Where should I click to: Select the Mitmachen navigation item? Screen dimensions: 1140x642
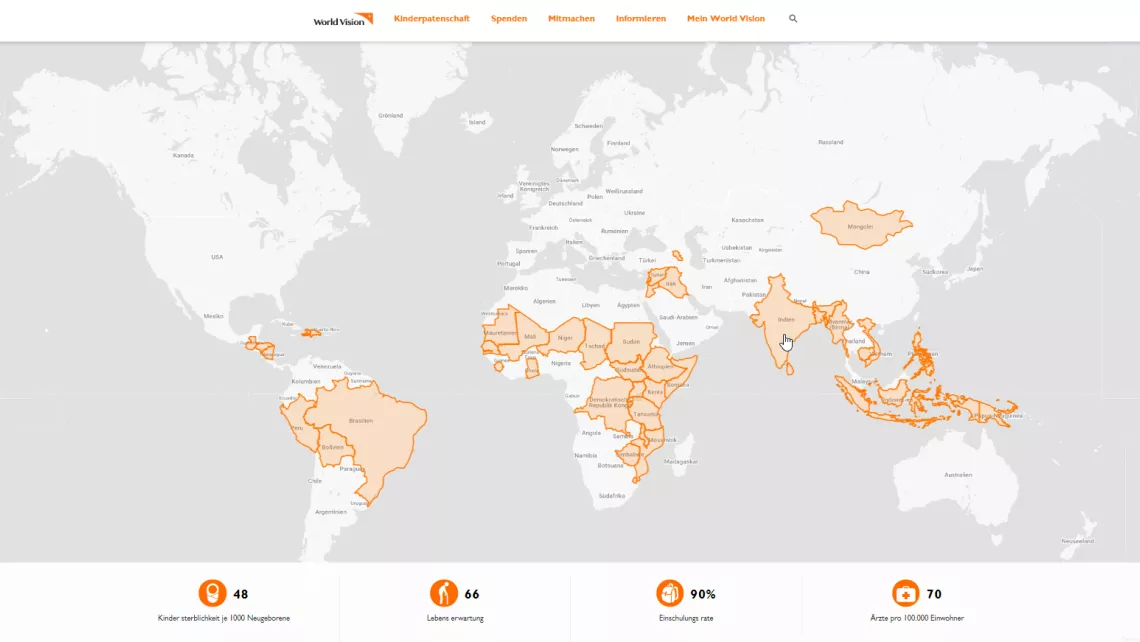571,19
